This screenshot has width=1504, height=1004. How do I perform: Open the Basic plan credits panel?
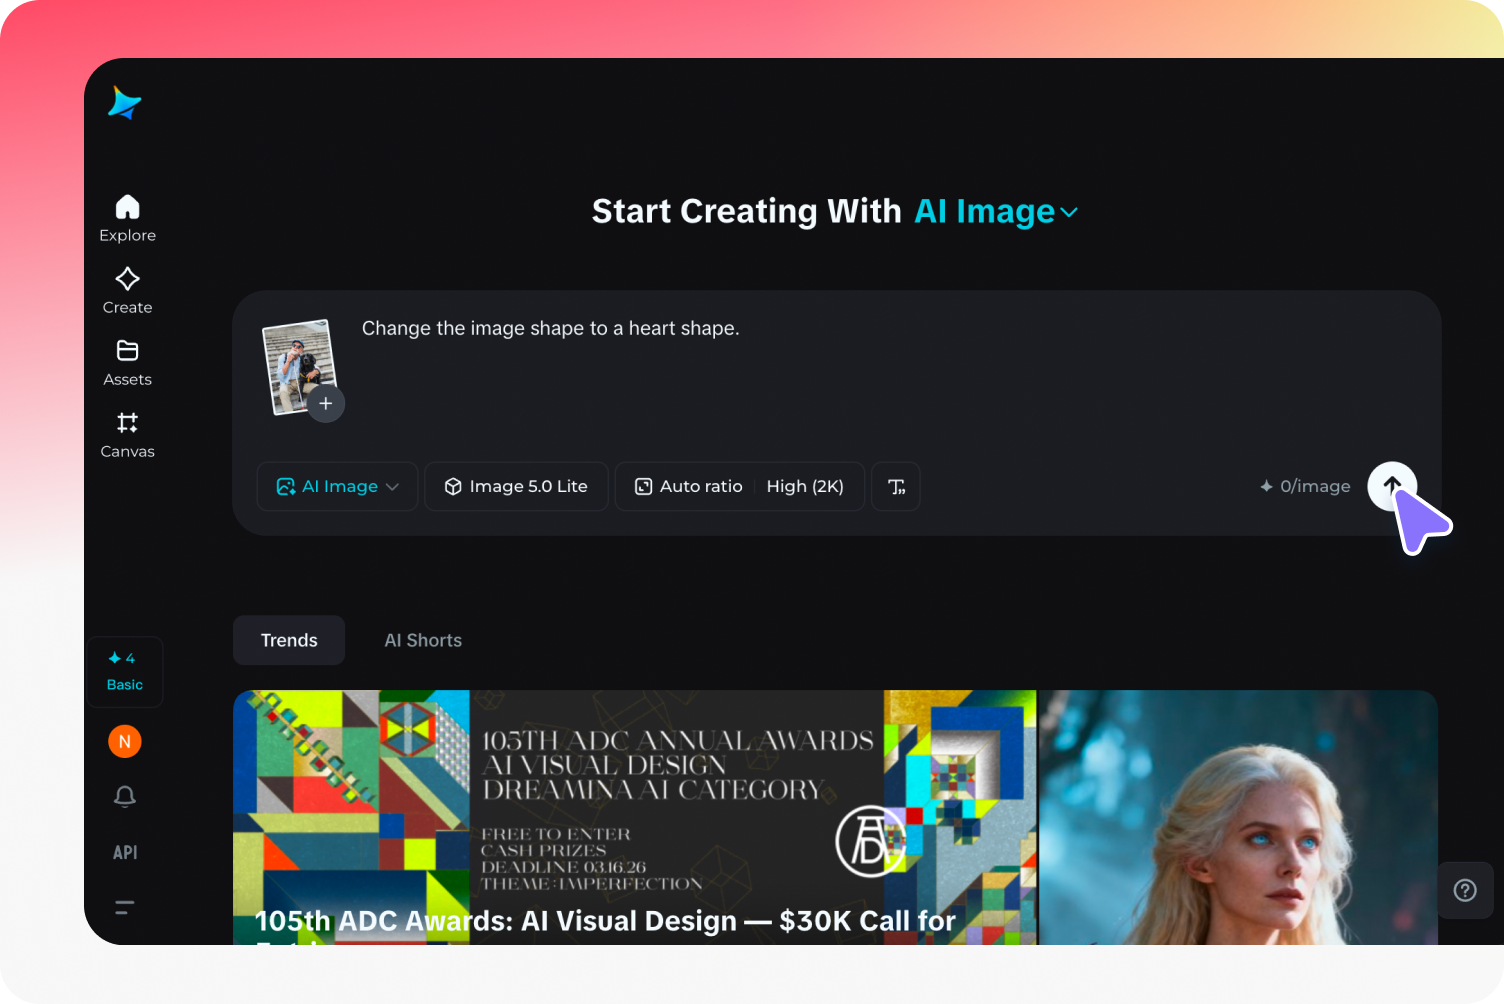tap(124, 671)
